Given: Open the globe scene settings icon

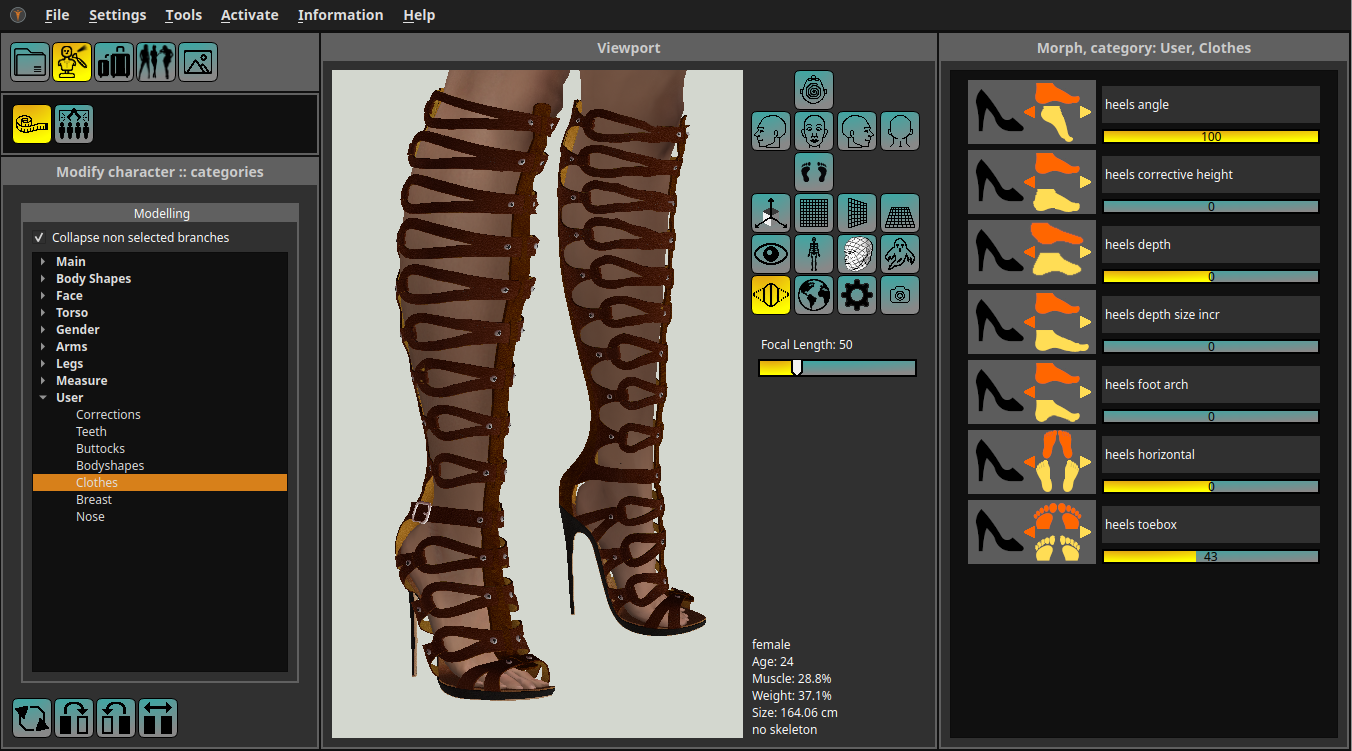Looking at the screenshot, I should point(814,295).
